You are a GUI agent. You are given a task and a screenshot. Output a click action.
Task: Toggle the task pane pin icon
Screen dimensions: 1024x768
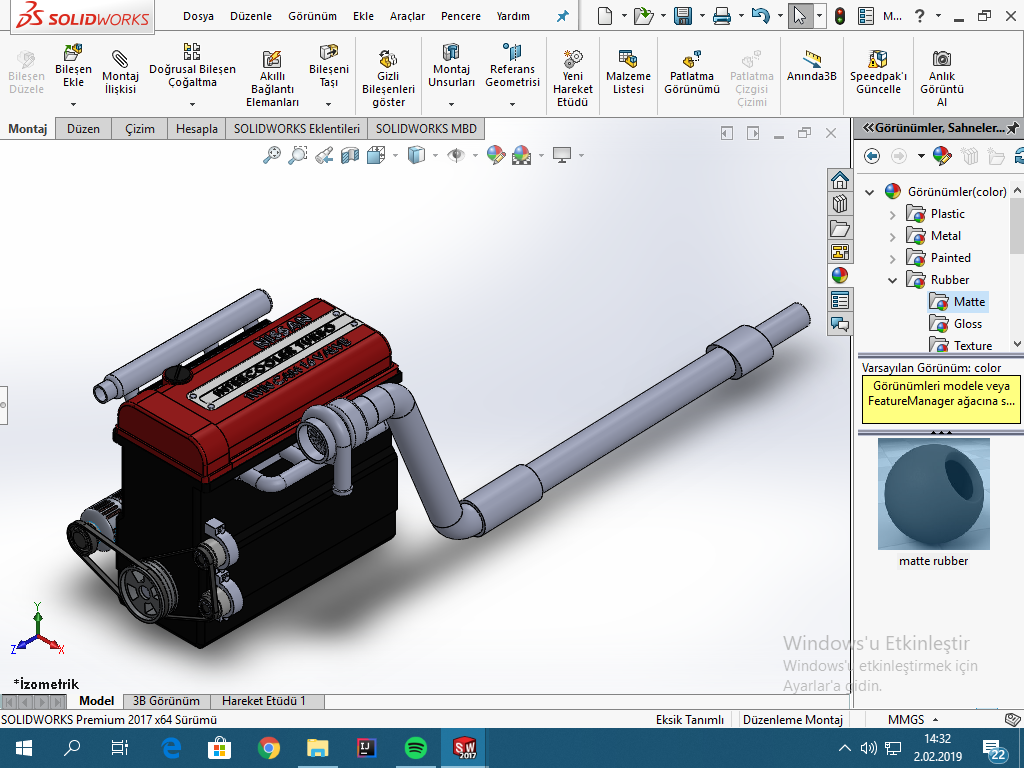click(1013, 128)
